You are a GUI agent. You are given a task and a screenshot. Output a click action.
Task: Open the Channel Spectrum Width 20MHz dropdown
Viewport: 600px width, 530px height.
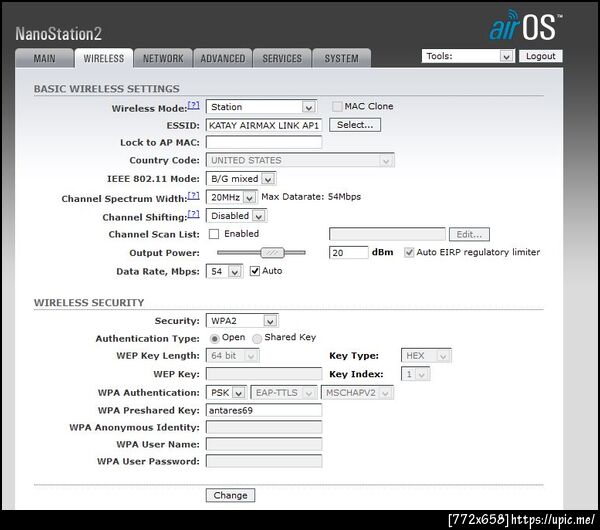tap(232, 197)
